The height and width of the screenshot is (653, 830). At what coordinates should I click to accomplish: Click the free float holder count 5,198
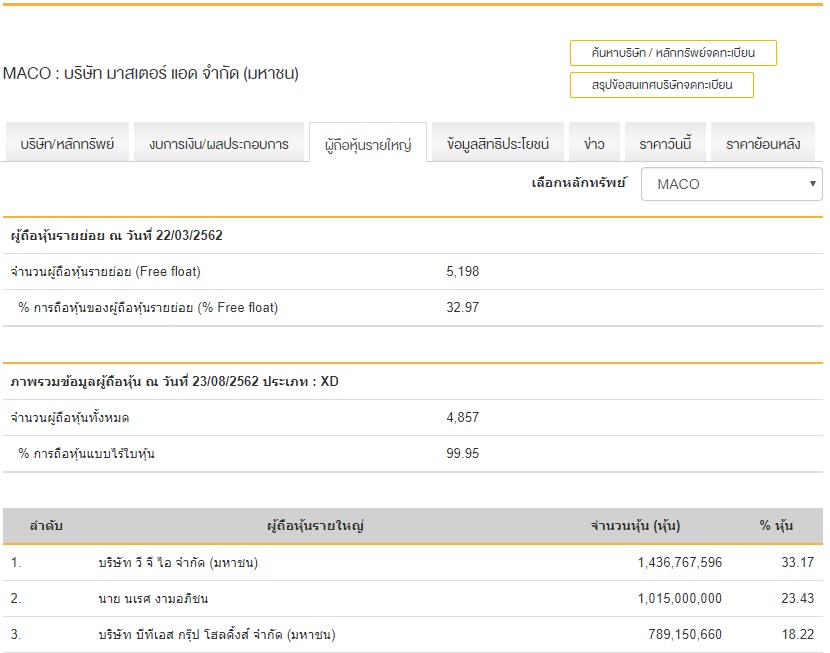click(463, 271)
